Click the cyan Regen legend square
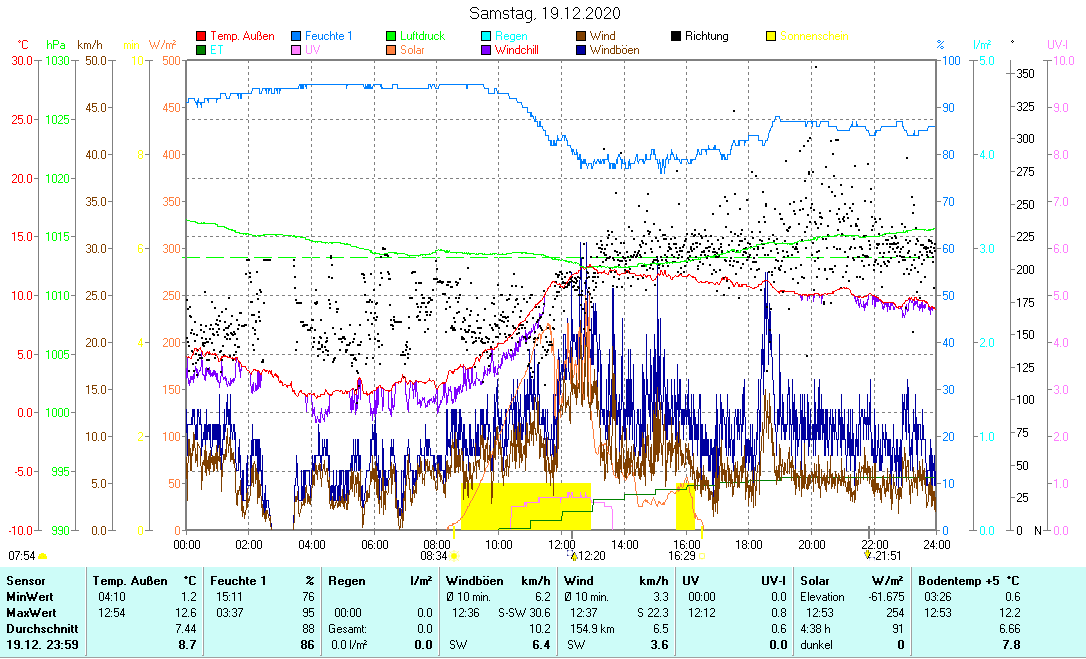 486,37
